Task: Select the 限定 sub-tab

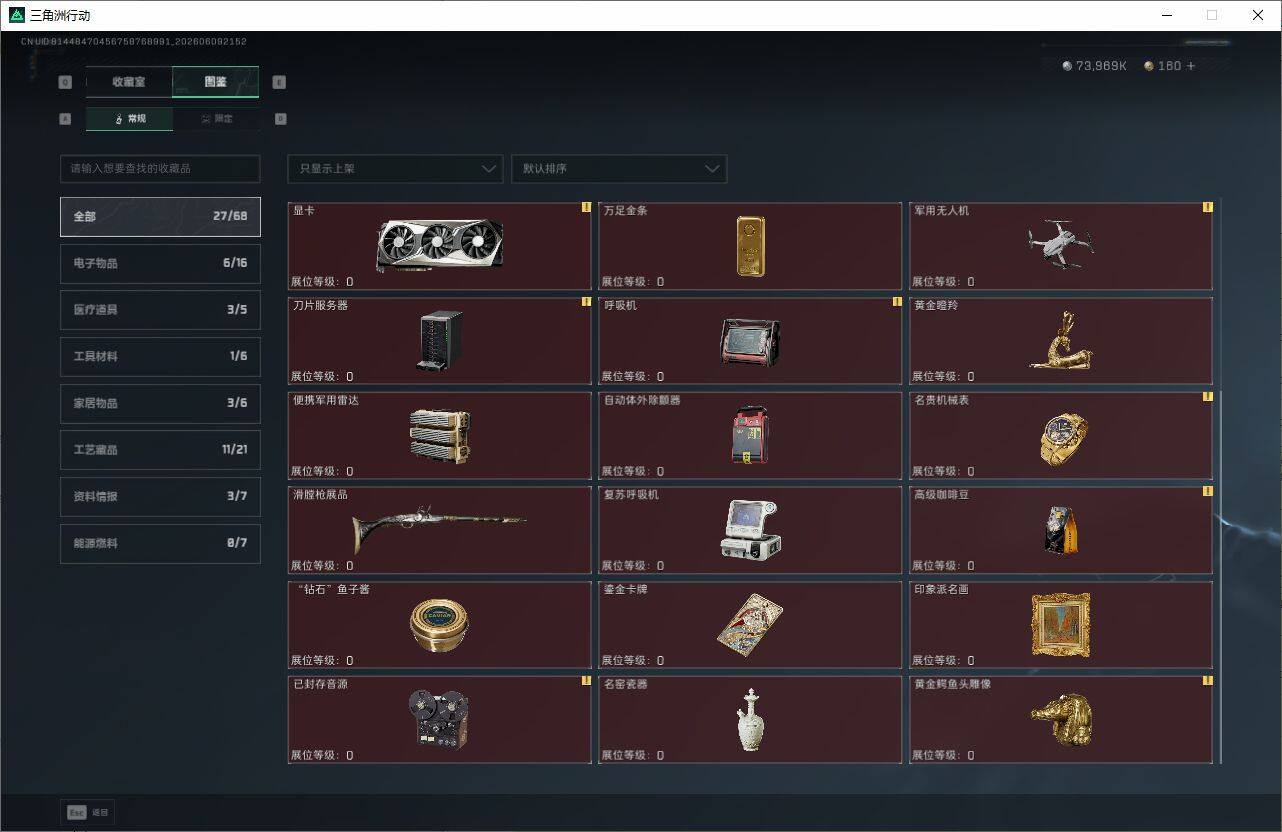Action: point(216,118)
